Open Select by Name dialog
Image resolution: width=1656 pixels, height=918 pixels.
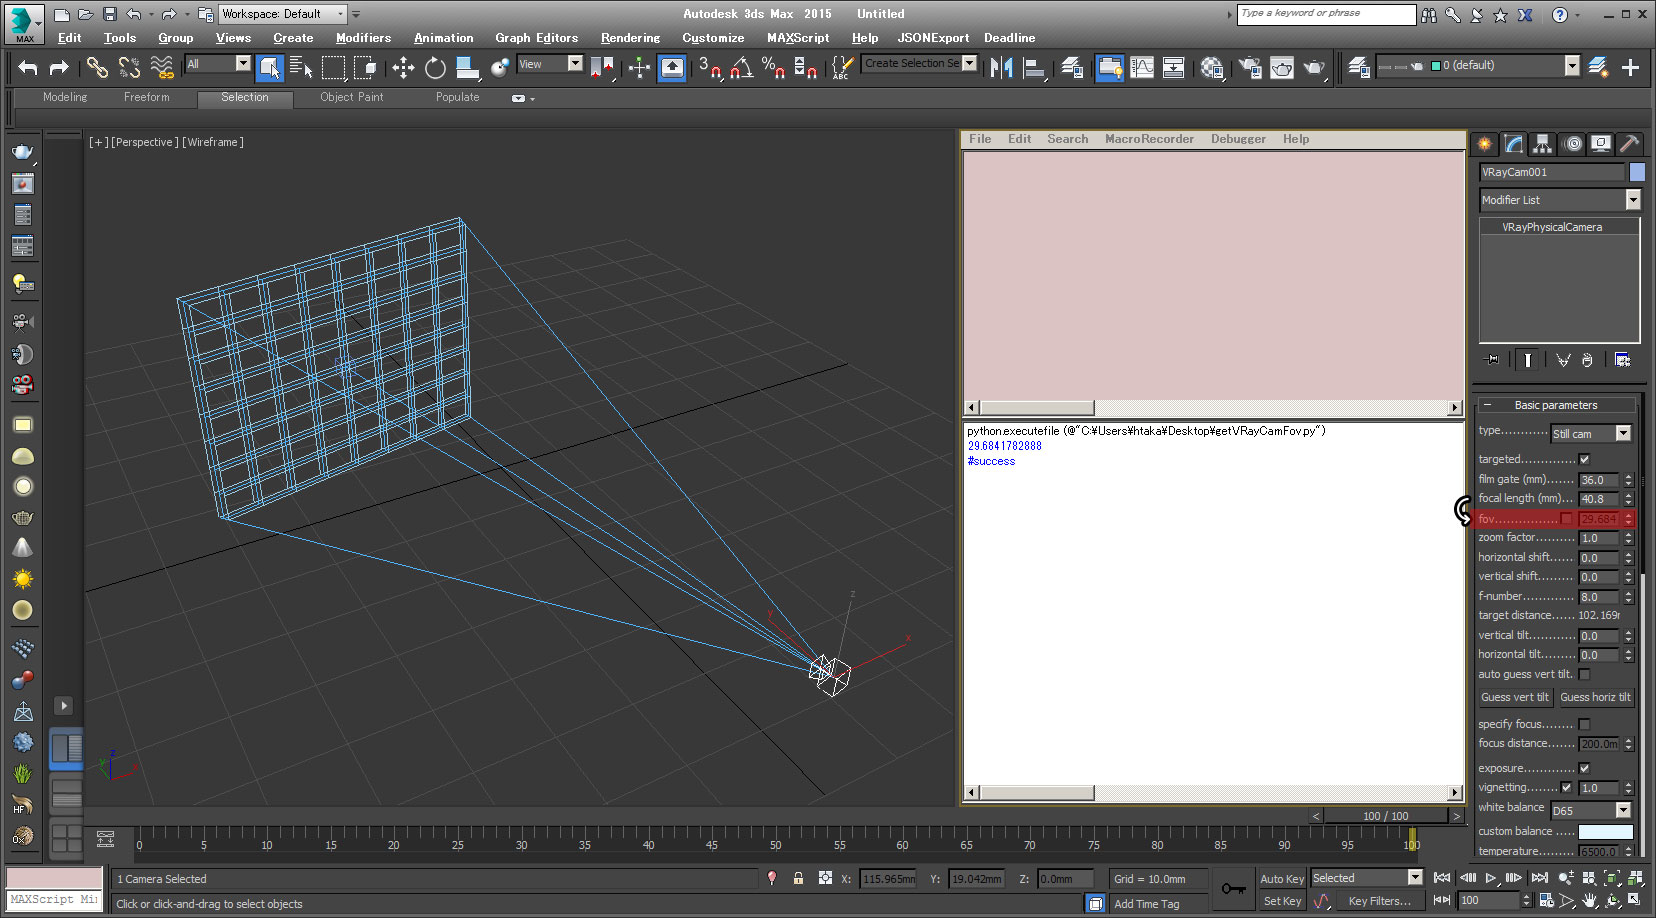click(301, 67)
